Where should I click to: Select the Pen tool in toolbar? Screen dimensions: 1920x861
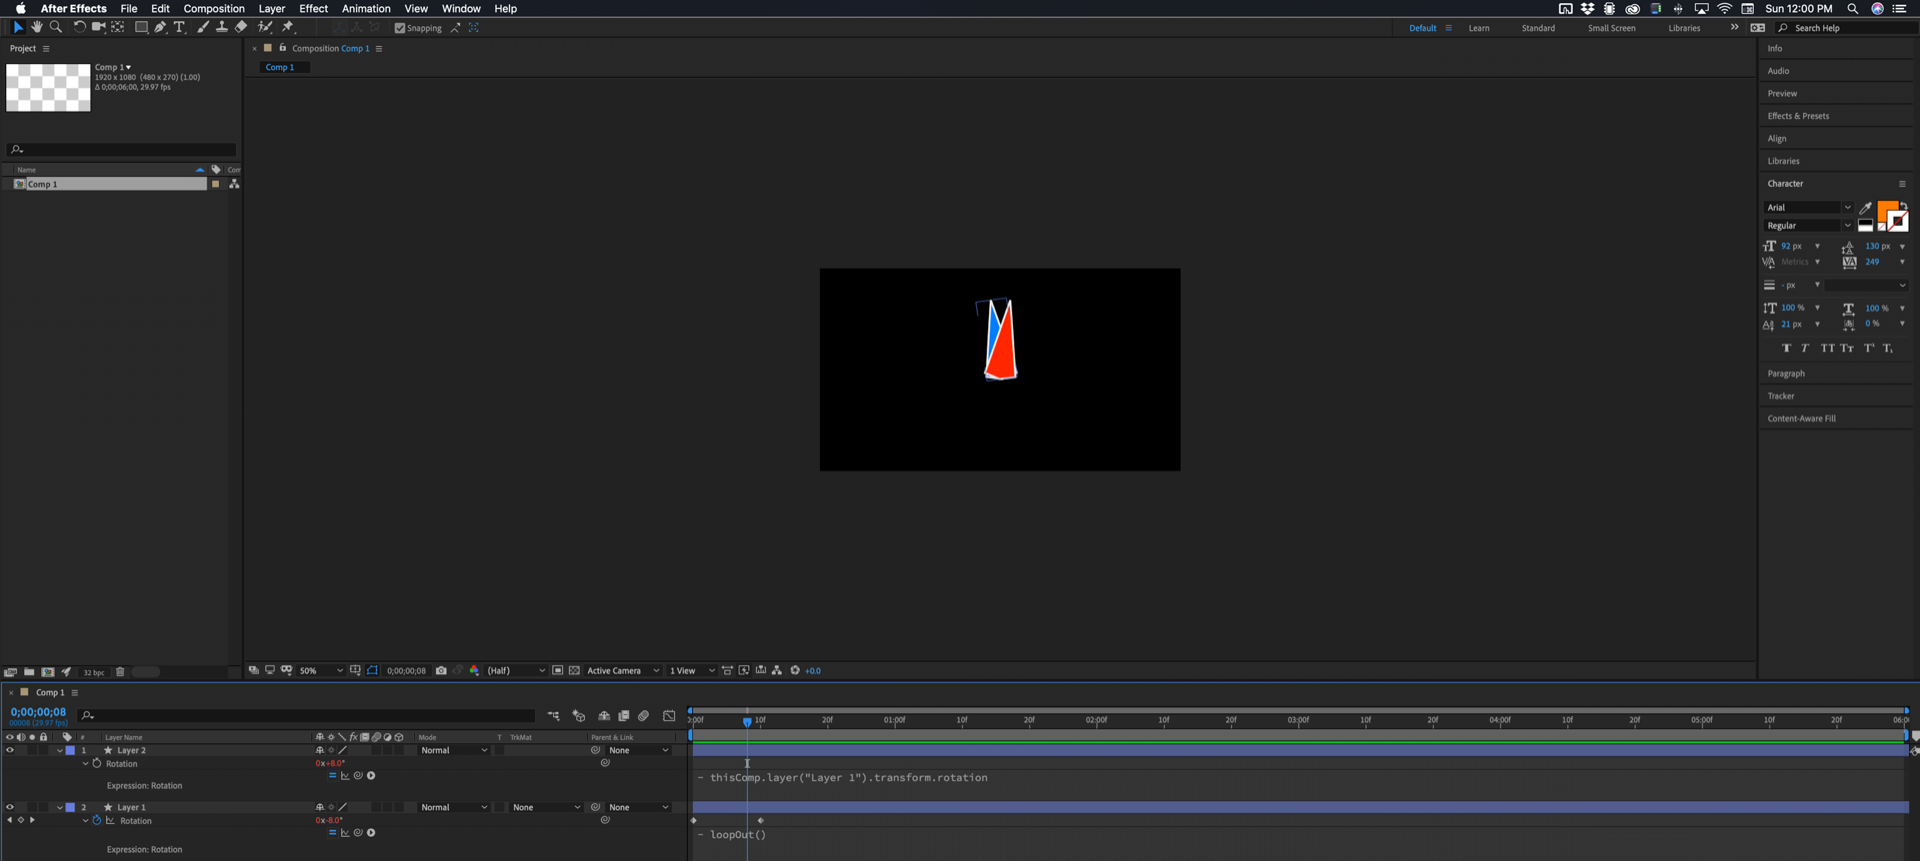click(160, 27)
